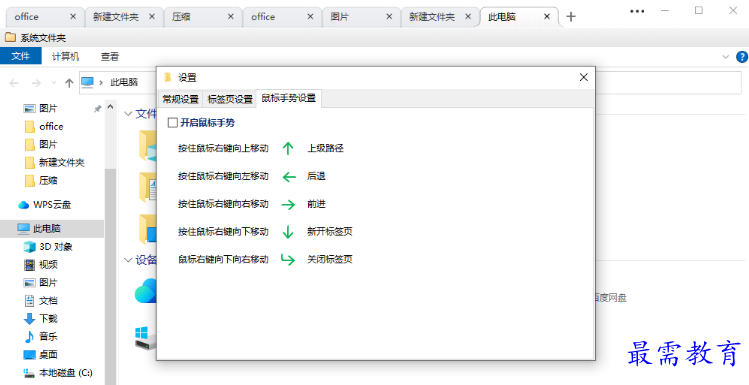This screenshot has height=385, width=749.
Task: Open recent locations dropdown arrow
Action: tap(54, 83)
